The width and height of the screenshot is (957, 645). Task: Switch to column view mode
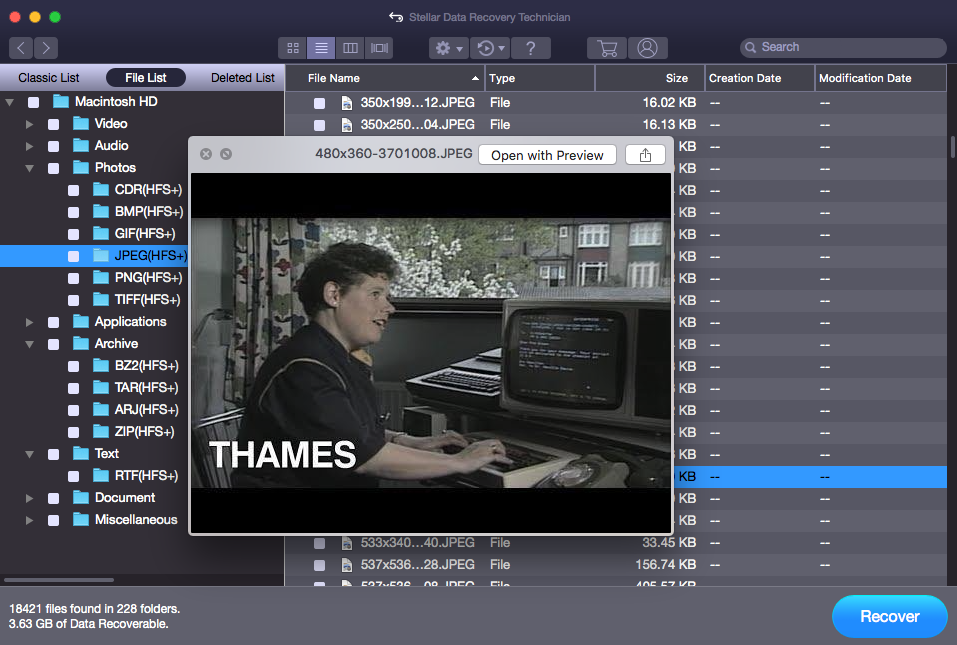pyautogui.click(x=350, y=48)
